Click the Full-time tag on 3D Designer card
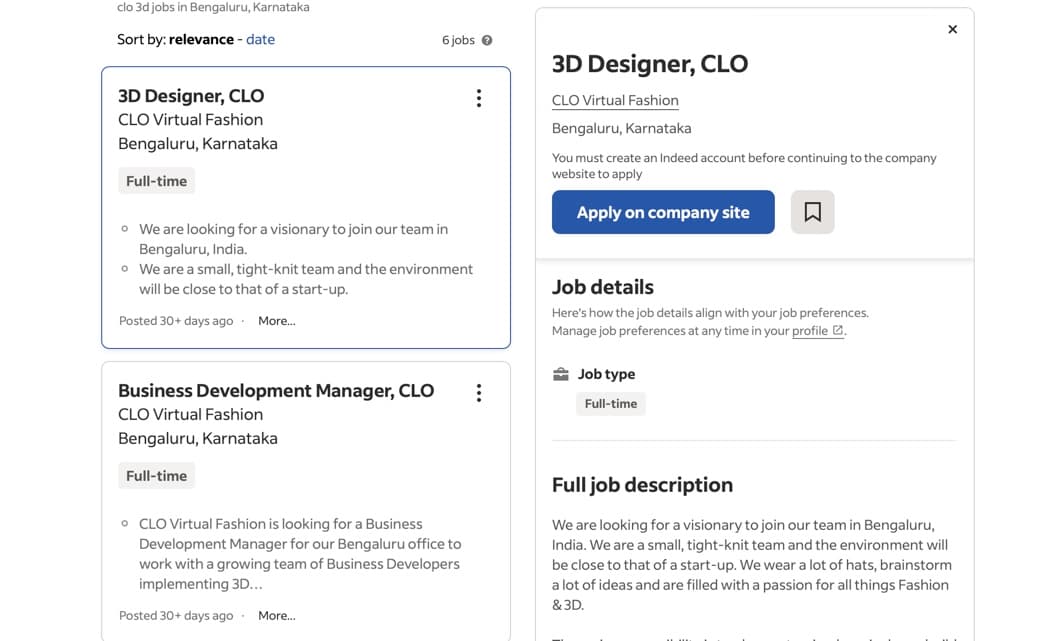Screen dimensions: 1058x641 click(156, 181)
